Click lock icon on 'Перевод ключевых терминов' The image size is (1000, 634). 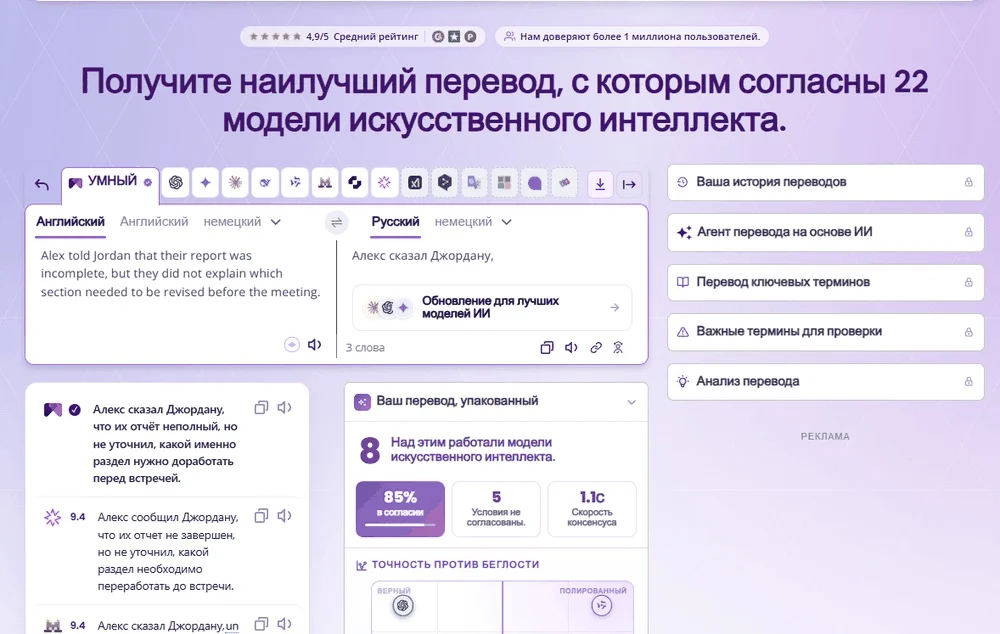[968, 282]
